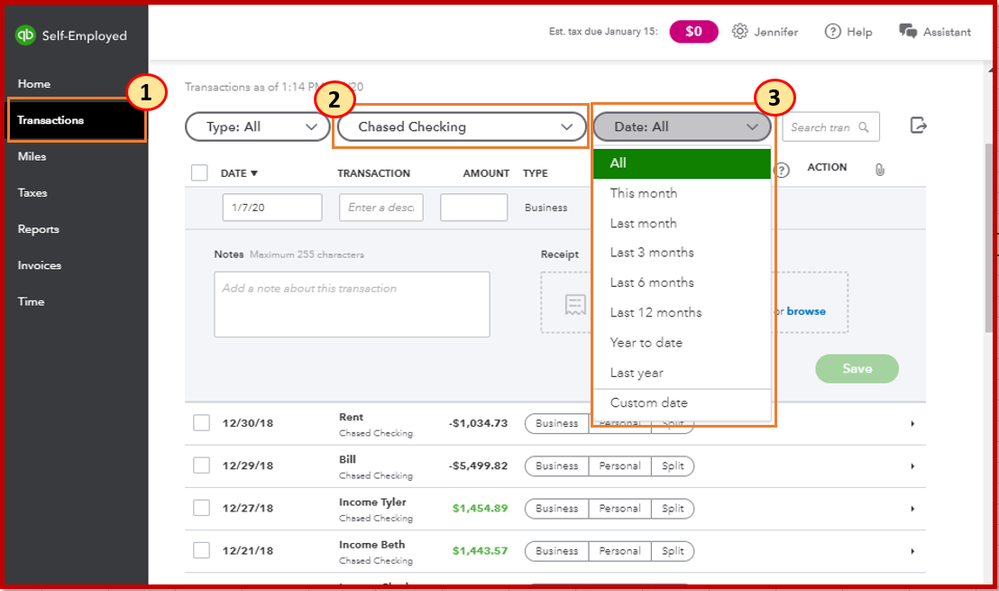Select All in the date filter list

point(682,163)
